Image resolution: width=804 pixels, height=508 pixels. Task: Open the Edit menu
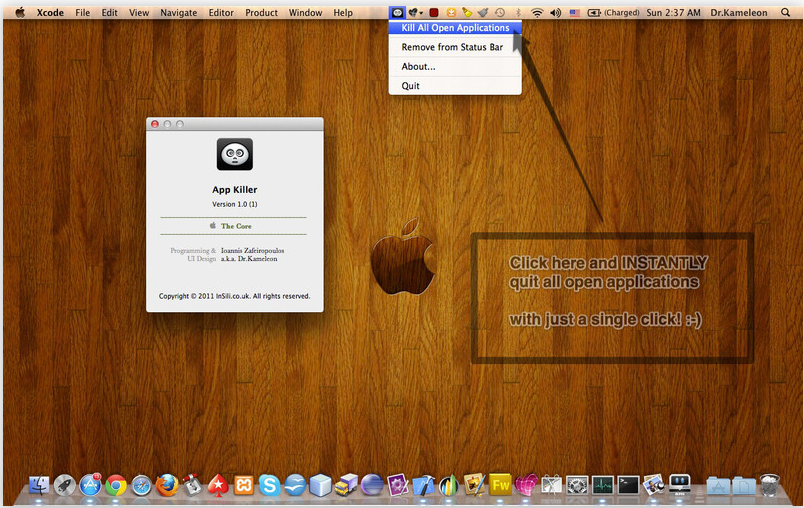click(109, 13)
